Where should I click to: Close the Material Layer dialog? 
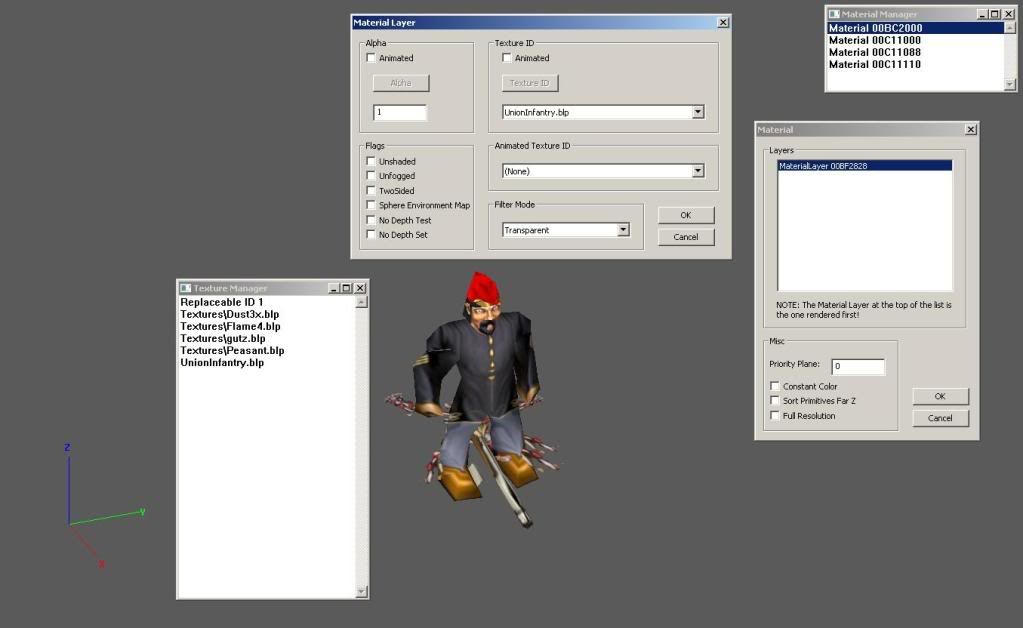tap(723, 22)
